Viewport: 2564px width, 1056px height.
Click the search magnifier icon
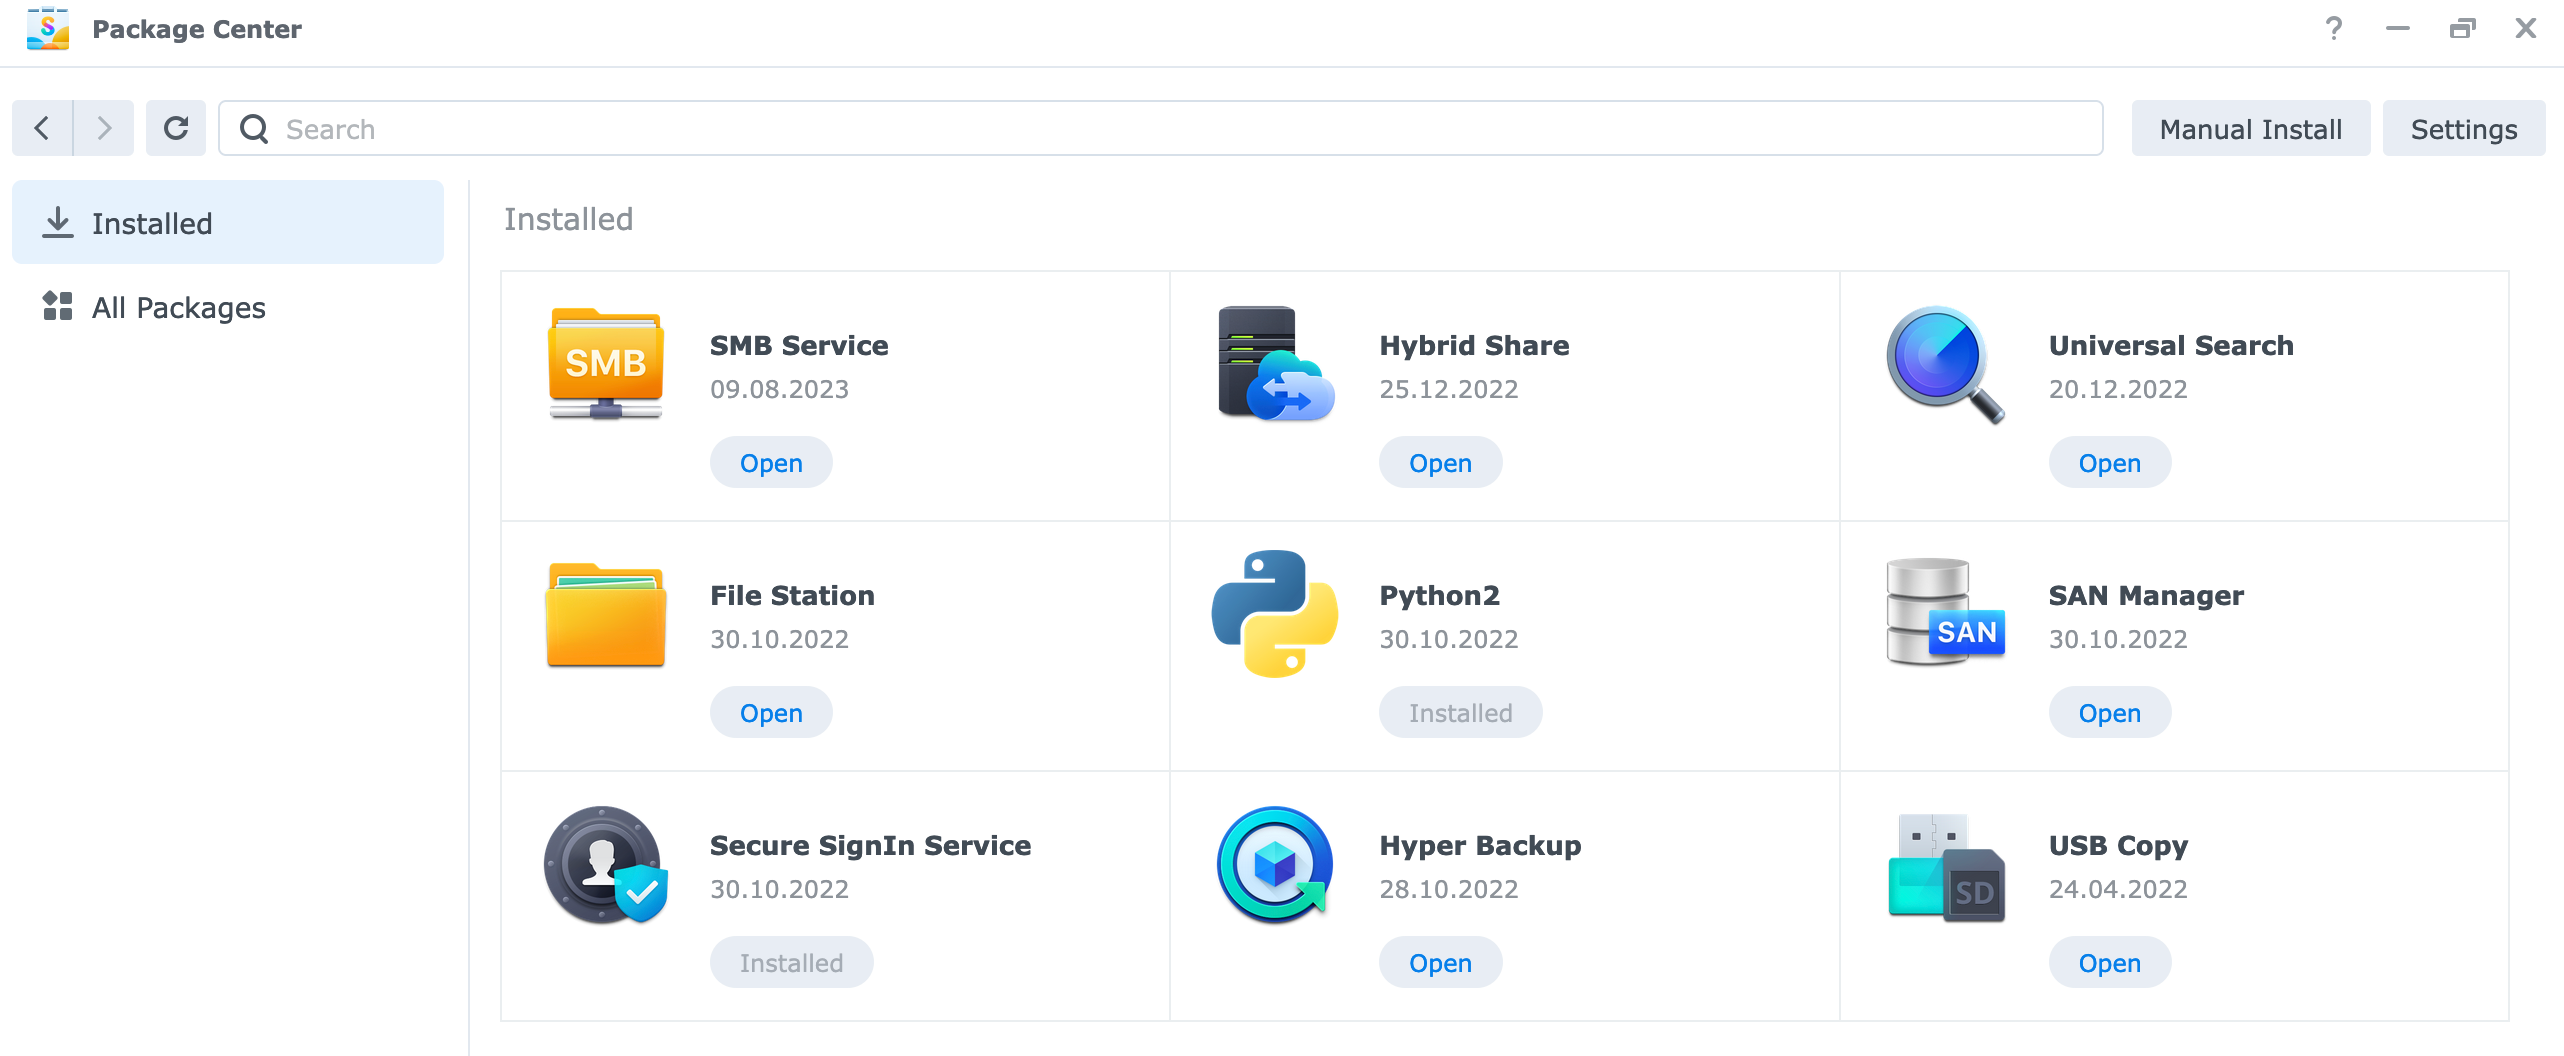tap(254, 129)
